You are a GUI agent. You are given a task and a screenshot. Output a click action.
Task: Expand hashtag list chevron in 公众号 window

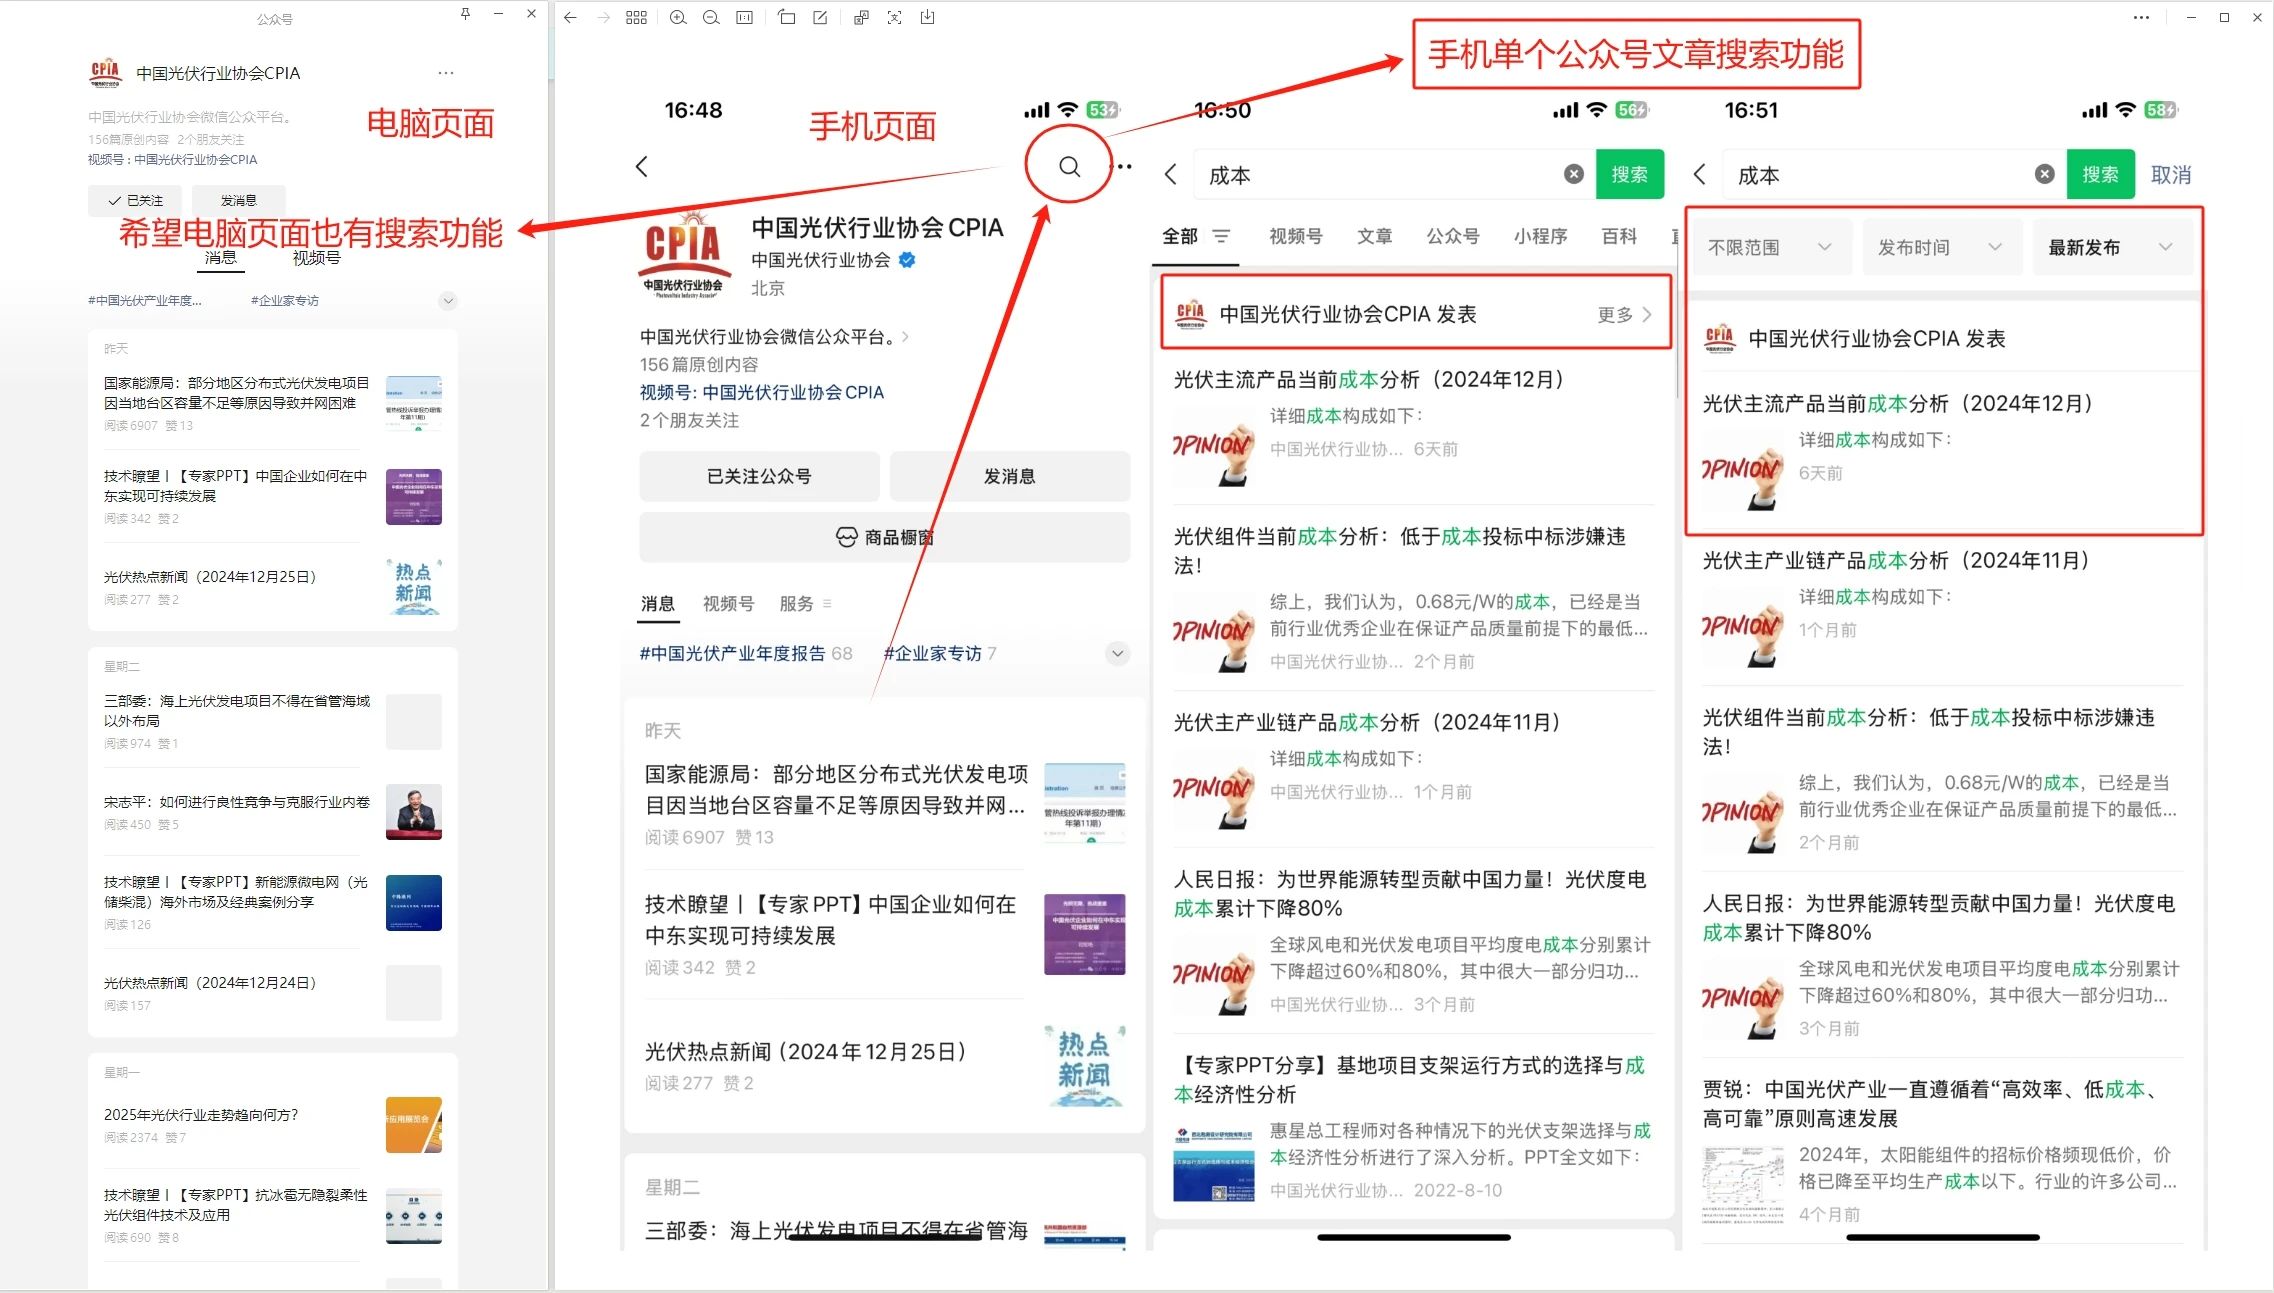[x=448, y=300]
